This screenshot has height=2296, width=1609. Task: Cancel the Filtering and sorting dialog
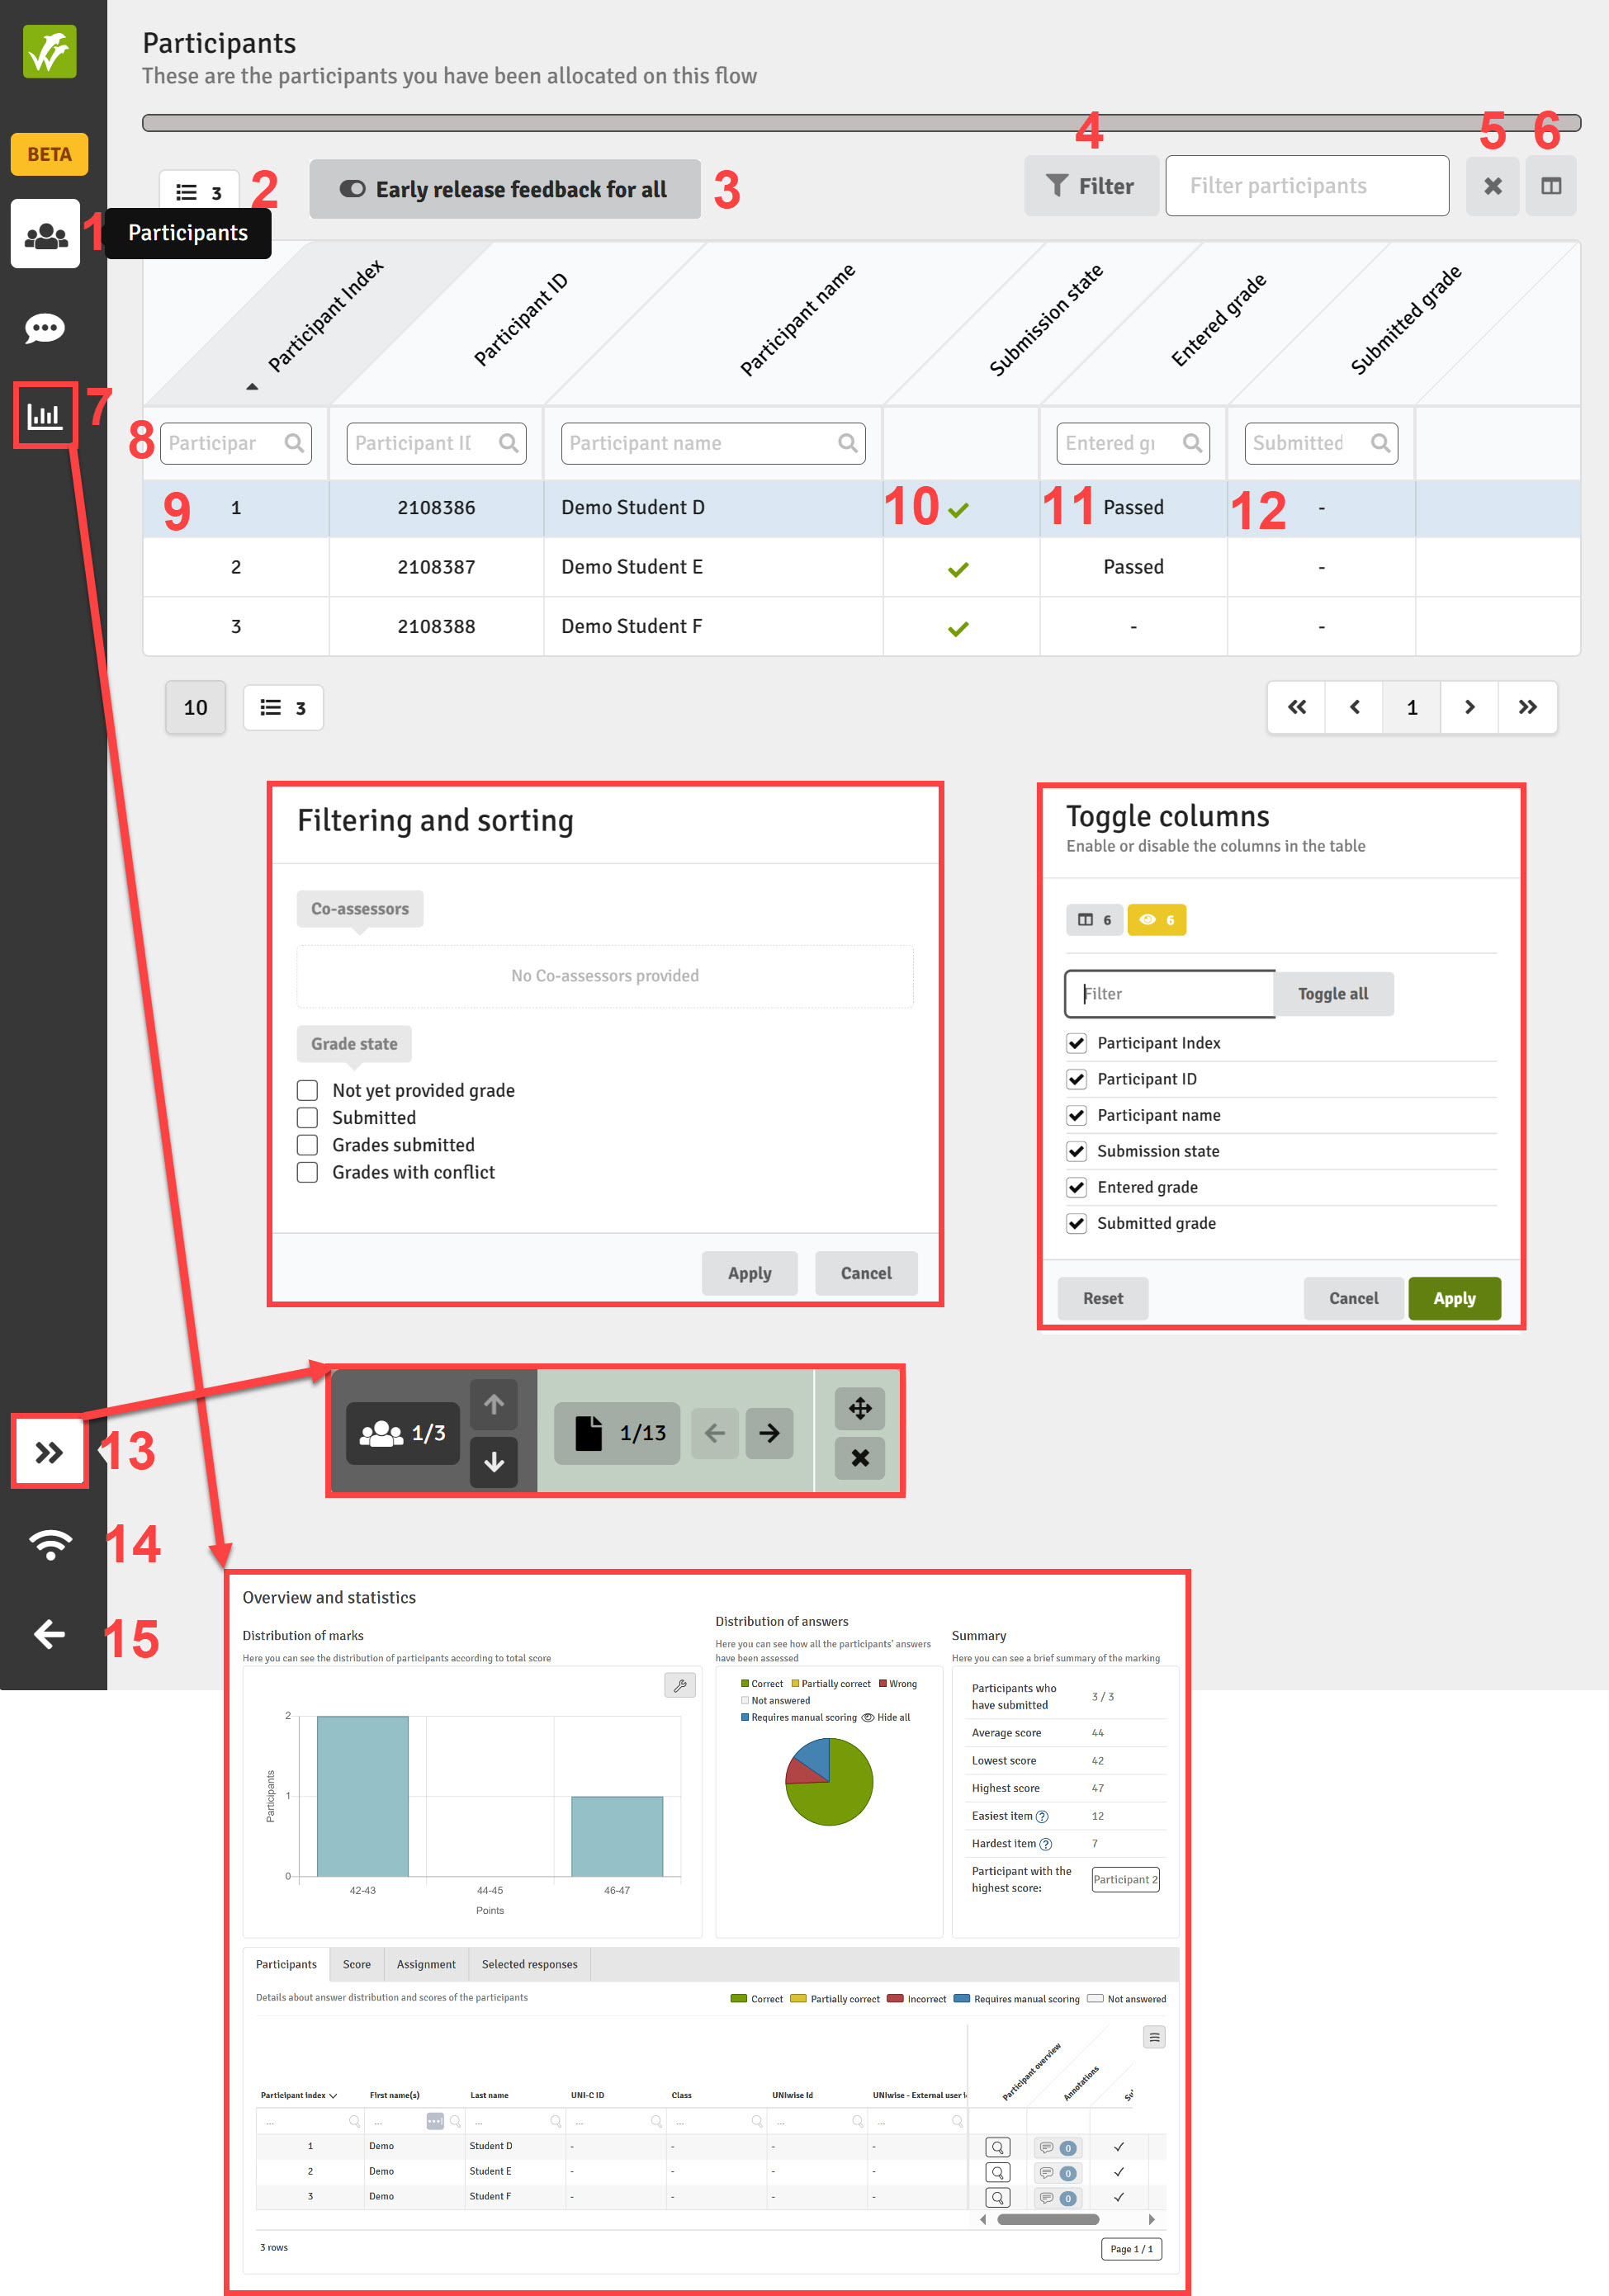866,1273
